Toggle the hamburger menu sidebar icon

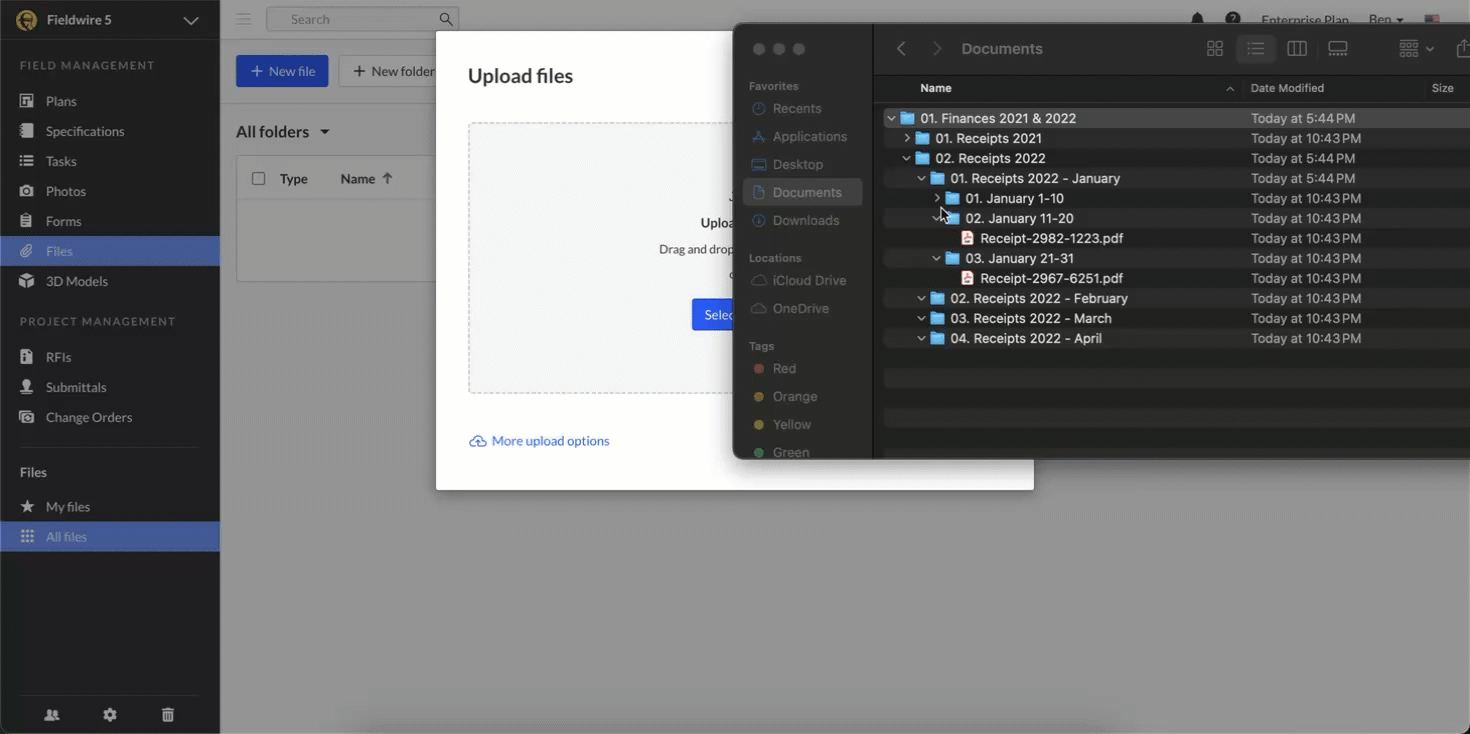[243, 19]
